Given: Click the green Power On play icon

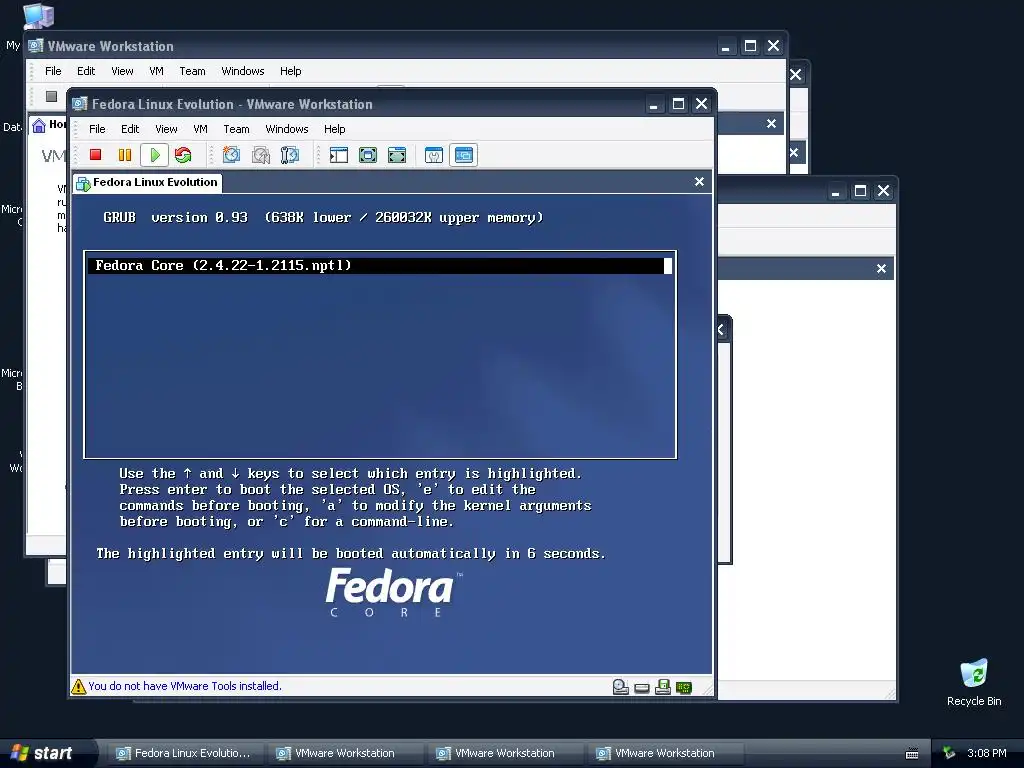Looking at the screenshot, I should point(155,155).
